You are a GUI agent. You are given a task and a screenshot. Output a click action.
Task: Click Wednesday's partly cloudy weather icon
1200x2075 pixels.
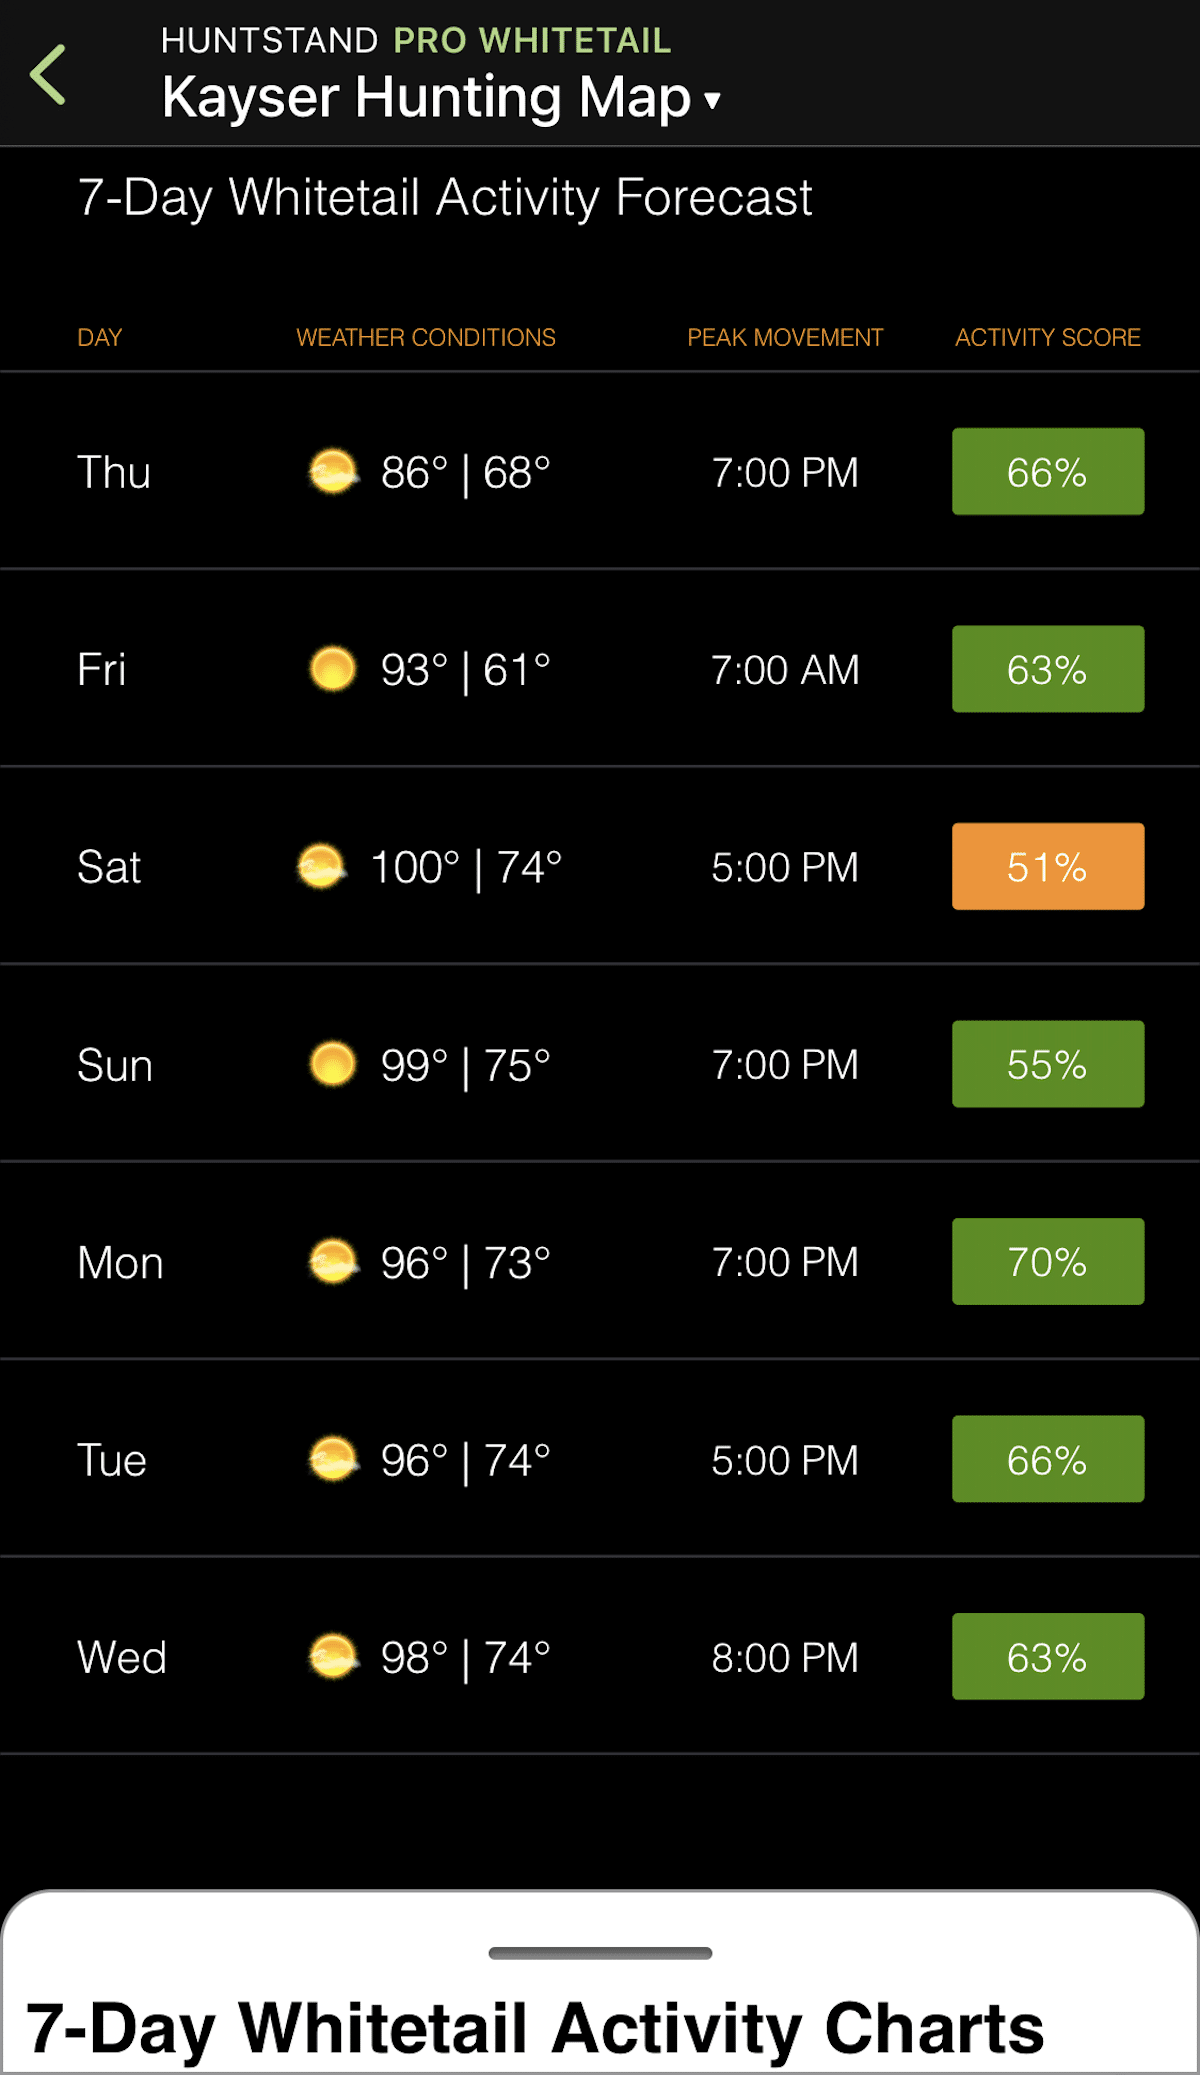point(332,1656)
